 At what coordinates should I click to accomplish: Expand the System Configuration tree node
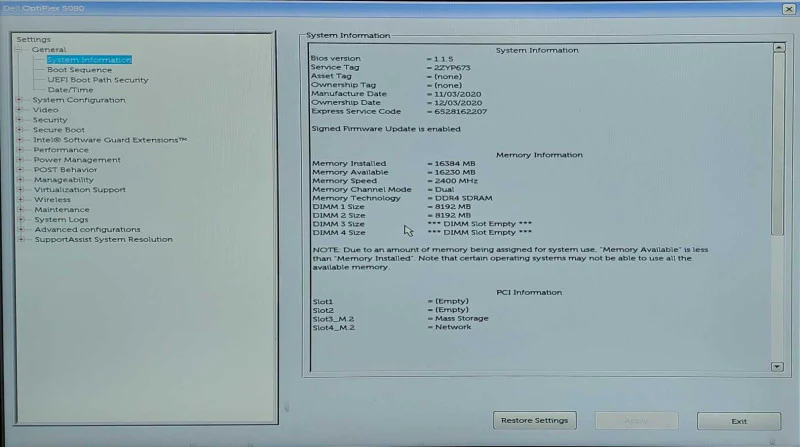(20, 100)
